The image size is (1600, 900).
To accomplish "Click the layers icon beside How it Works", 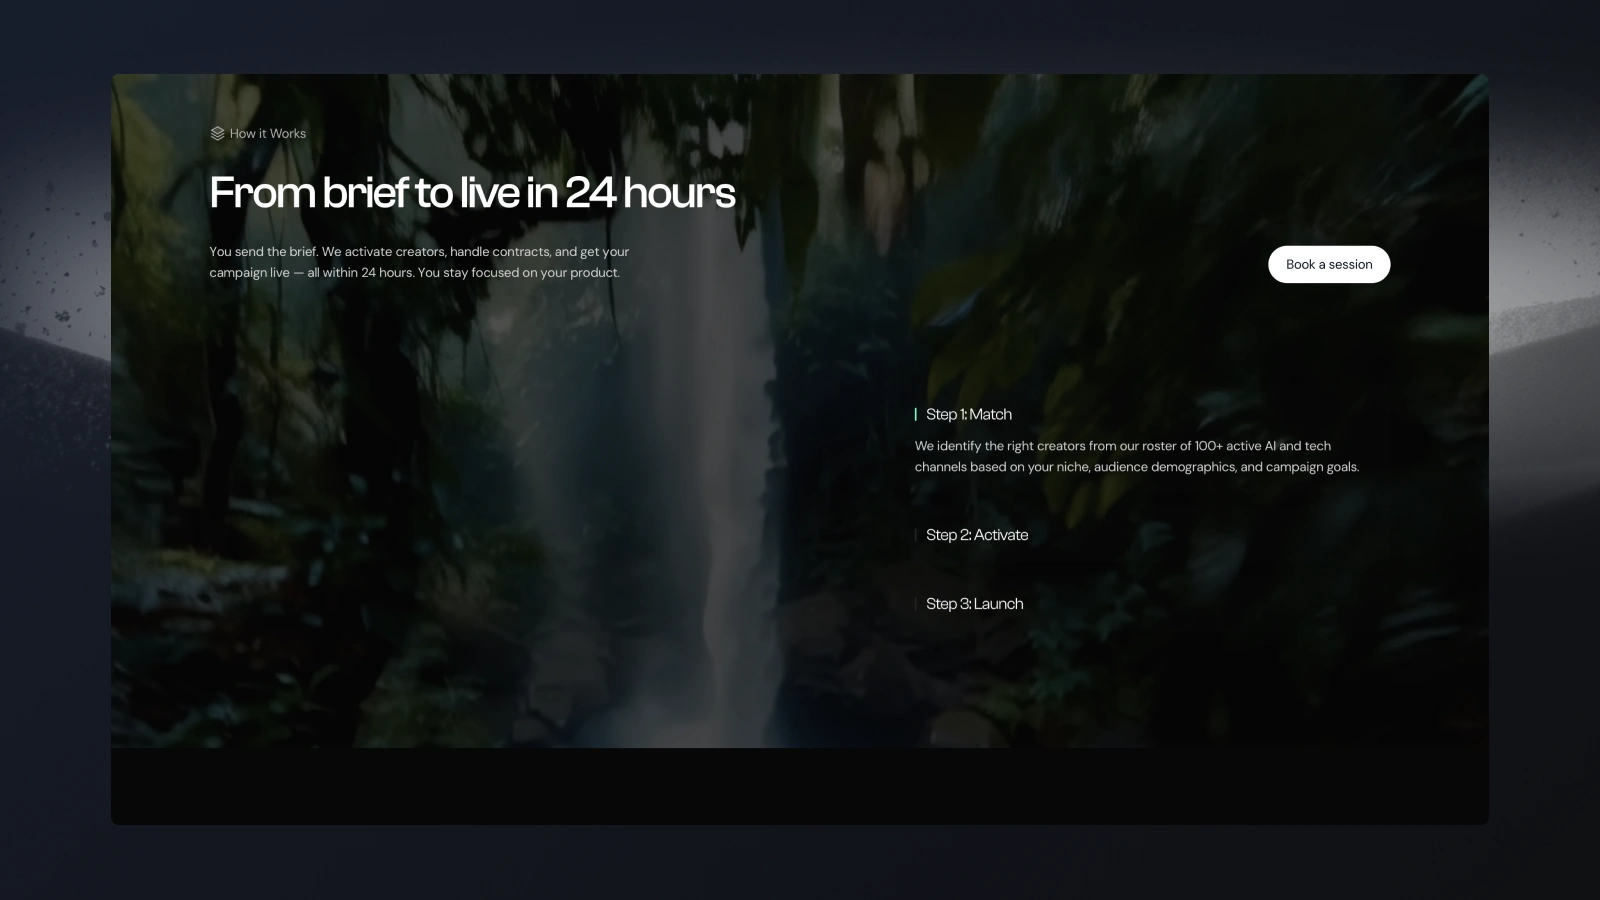I will tap(217, 133).
